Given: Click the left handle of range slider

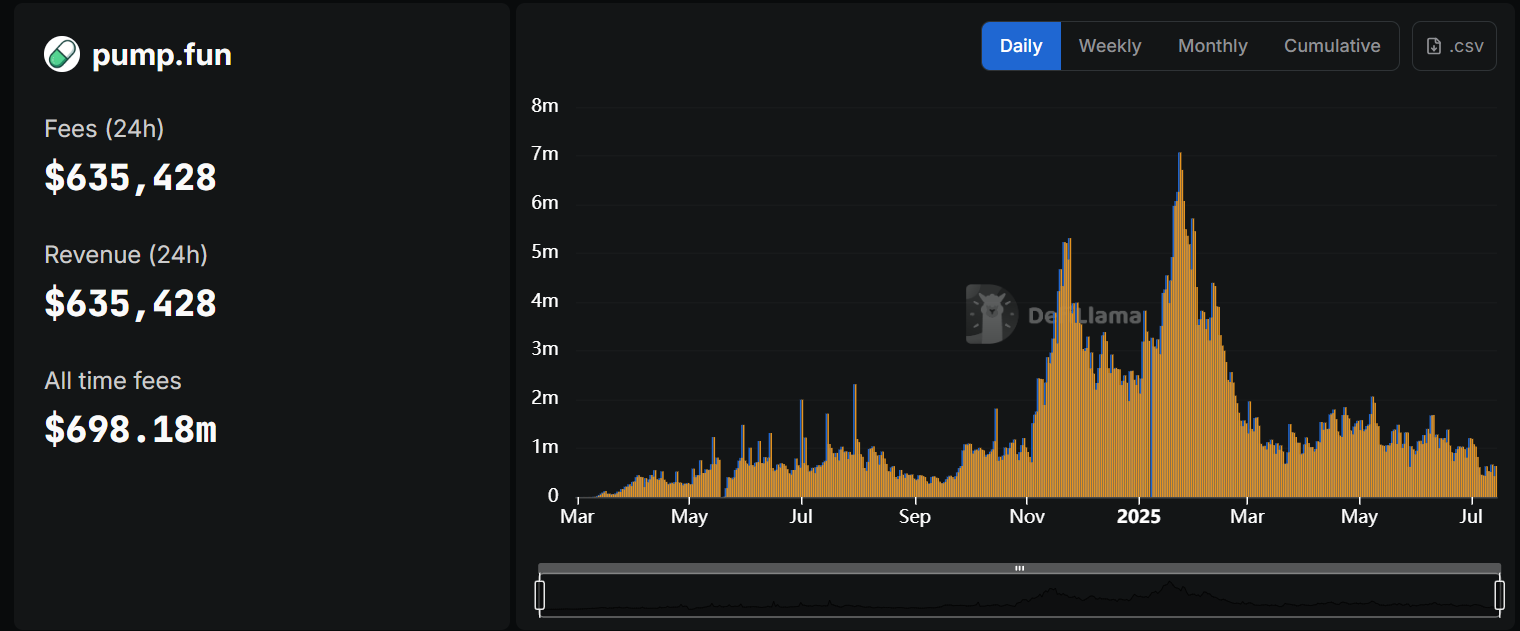Looking at the screenshot, I should pyautogui.click(x=540, y=595).
